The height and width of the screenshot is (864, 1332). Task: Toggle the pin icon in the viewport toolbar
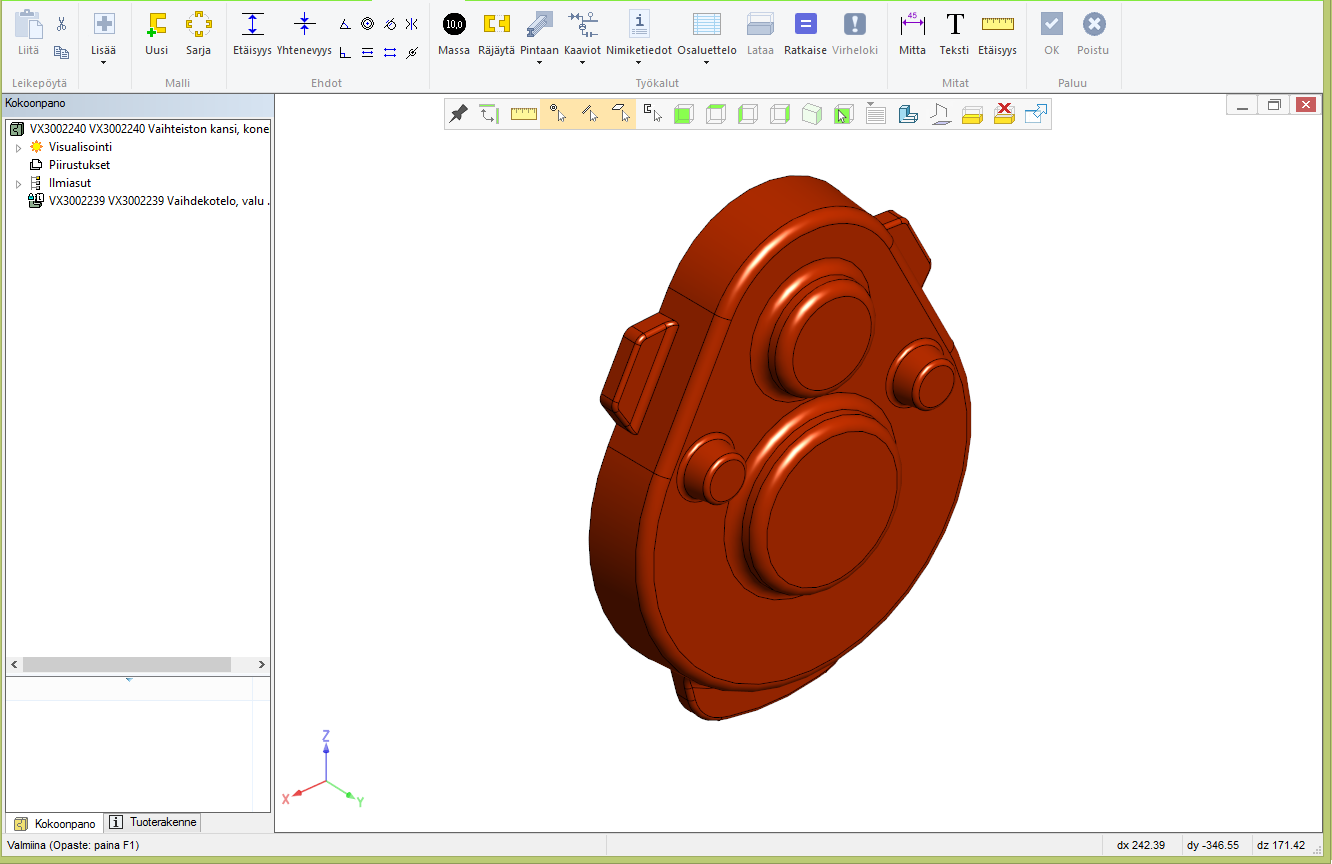pos(458,114)
